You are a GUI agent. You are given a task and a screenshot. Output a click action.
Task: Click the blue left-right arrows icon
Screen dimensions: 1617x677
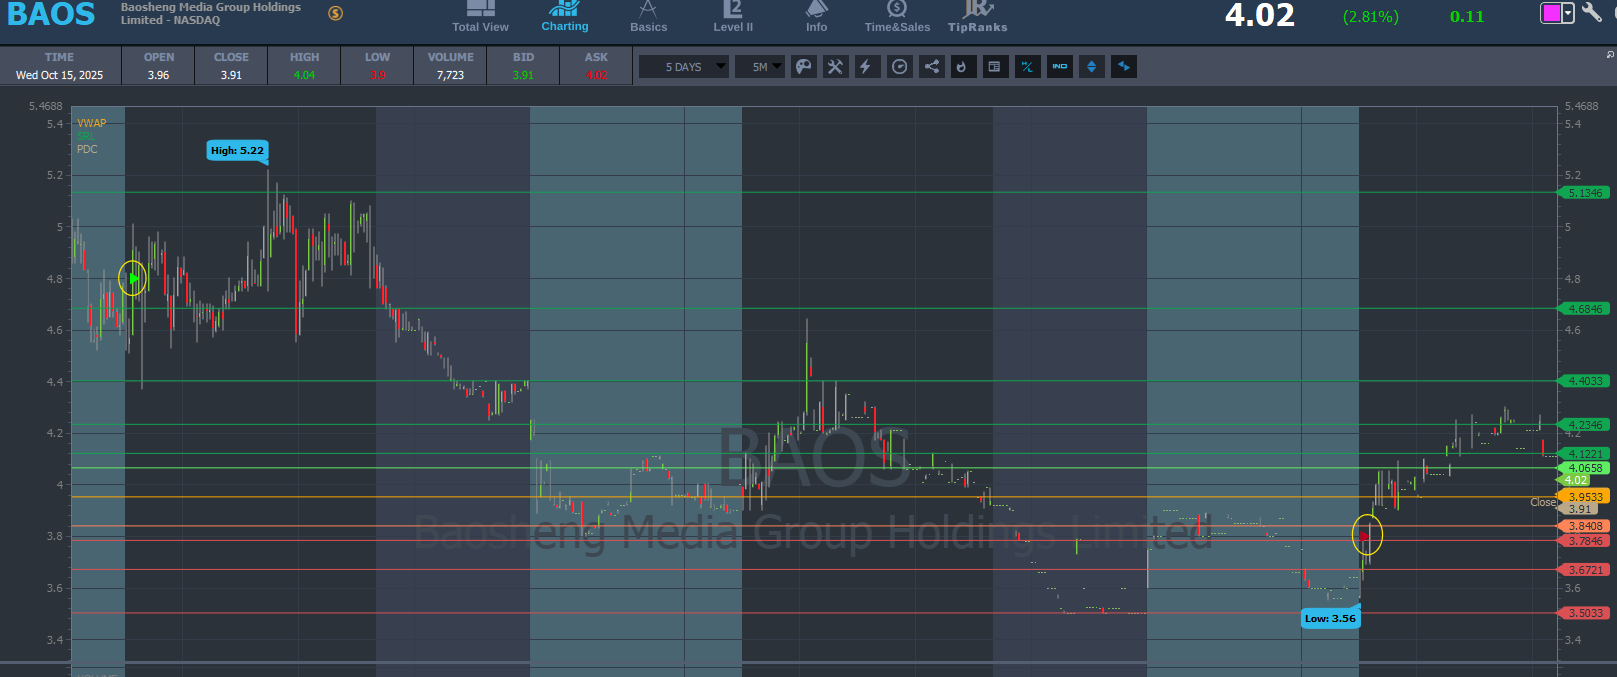1124,67
